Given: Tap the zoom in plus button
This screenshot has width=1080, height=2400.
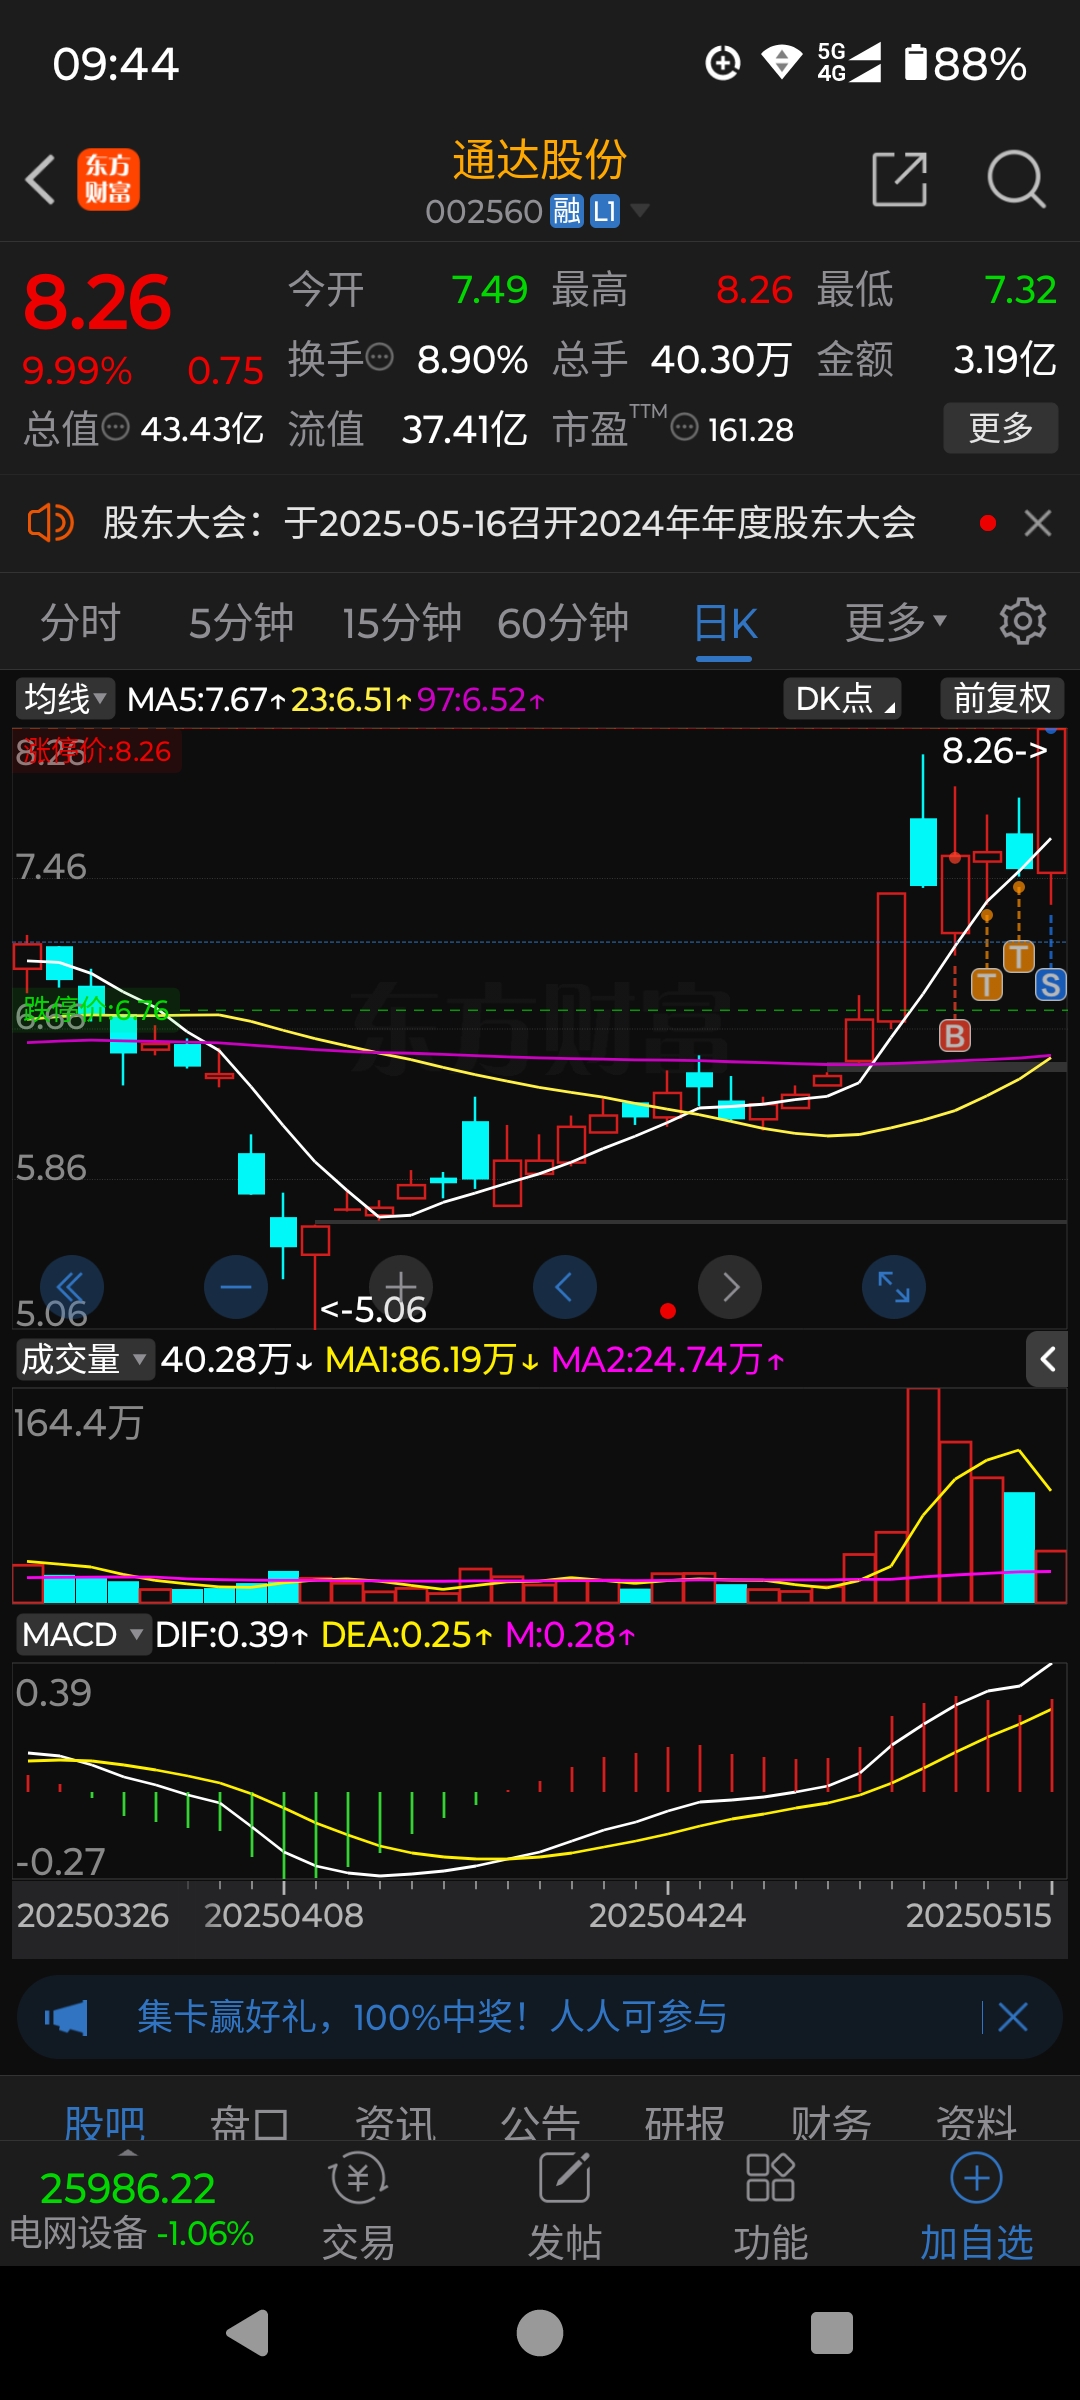Looking at the screenshot, I should tap(401, 1287).
